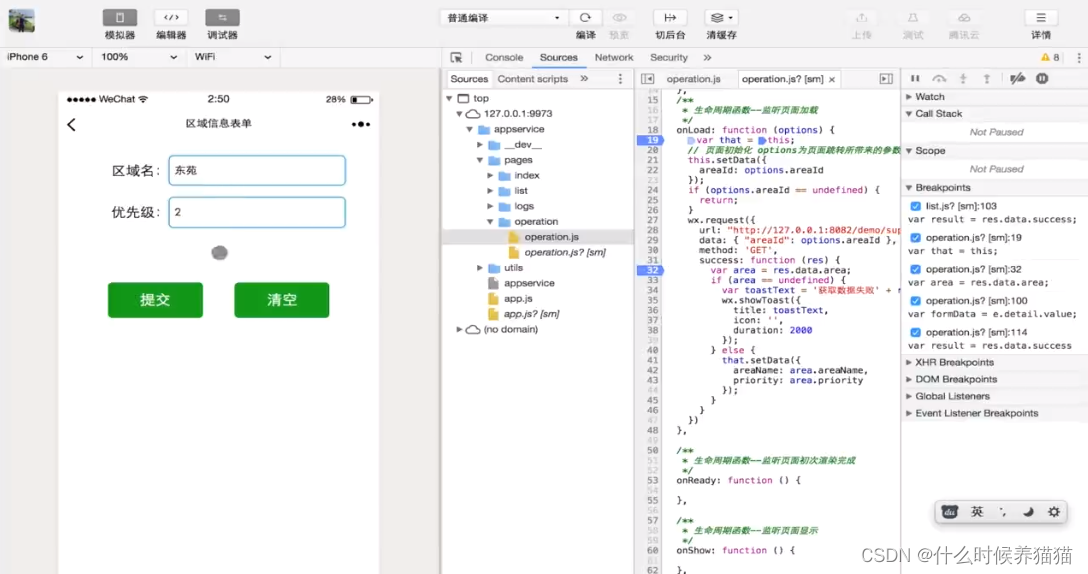This screenshot has height=574, width=1088.
Task: Switch to the Console tab
Action: click(504, 58)
